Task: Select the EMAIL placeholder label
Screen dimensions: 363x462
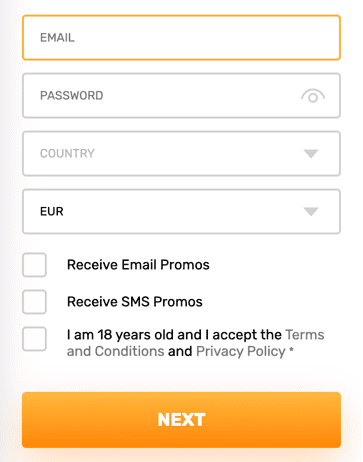Action: (57, 38)
